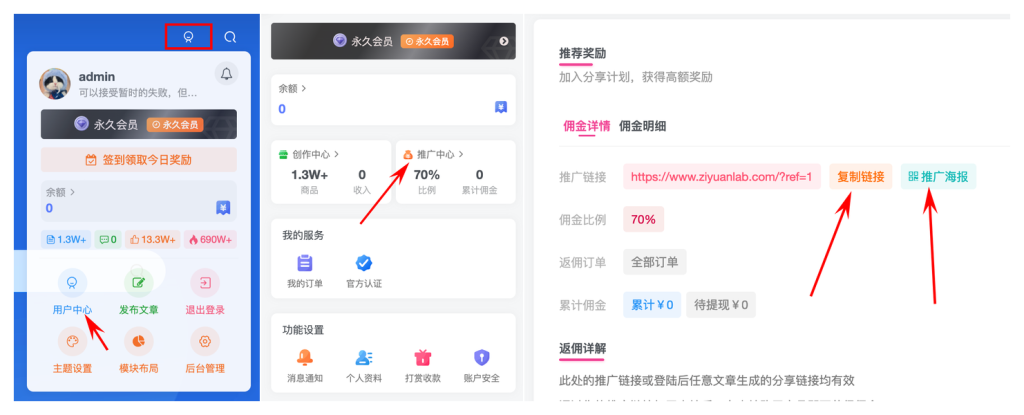This screenshot has height=415, width=1024.
Task: Click the admin avatar picture
Action: coord(55,84)
